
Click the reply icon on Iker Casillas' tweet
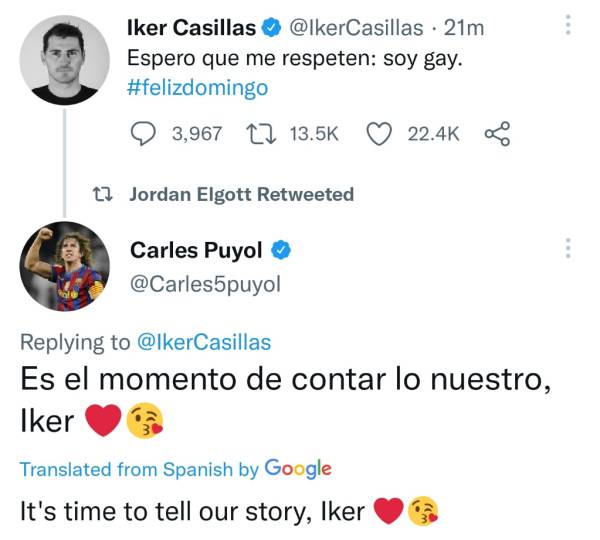click(146, 133)
